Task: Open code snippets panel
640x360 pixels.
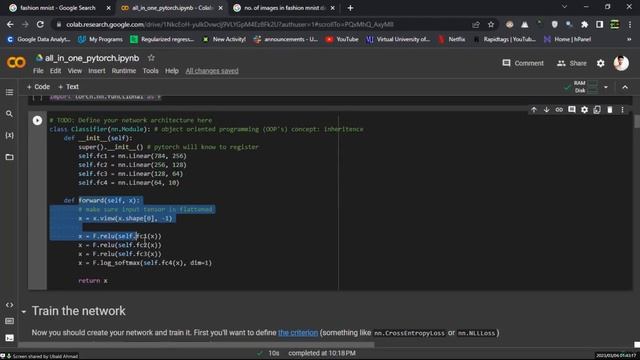Action: [x=9, y=305]
